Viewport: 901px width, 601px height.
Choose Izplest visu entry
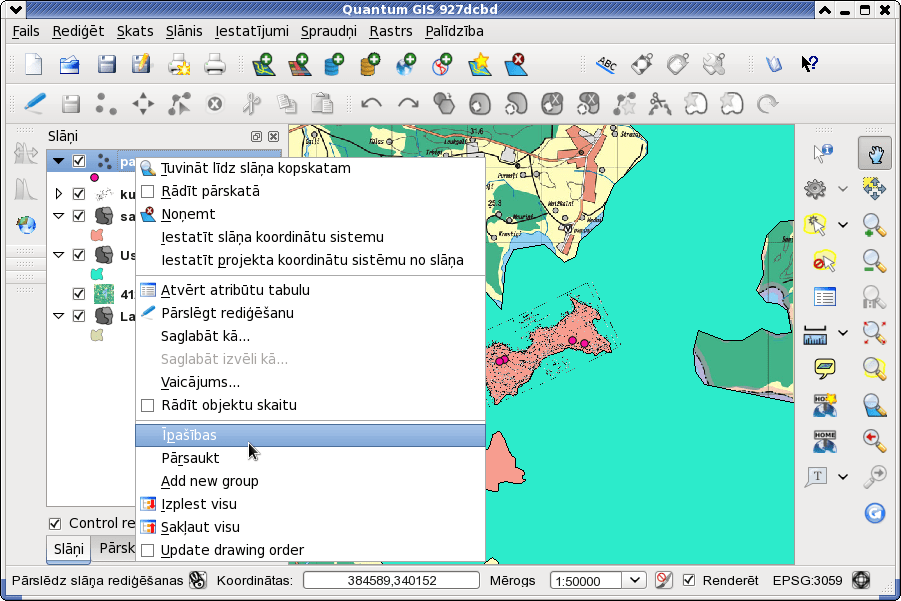tap(310, 504)
